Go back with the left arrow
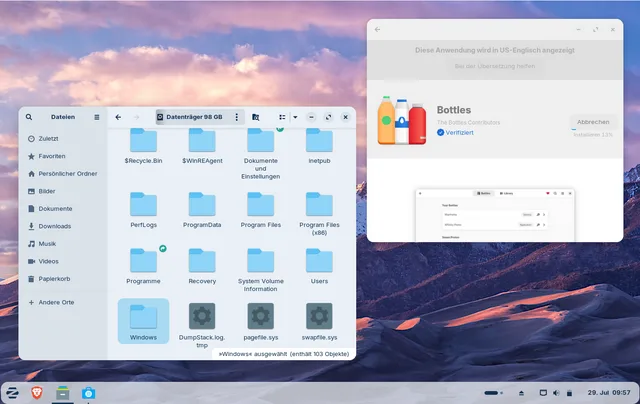The image size is (640, 404). [118, 117]
